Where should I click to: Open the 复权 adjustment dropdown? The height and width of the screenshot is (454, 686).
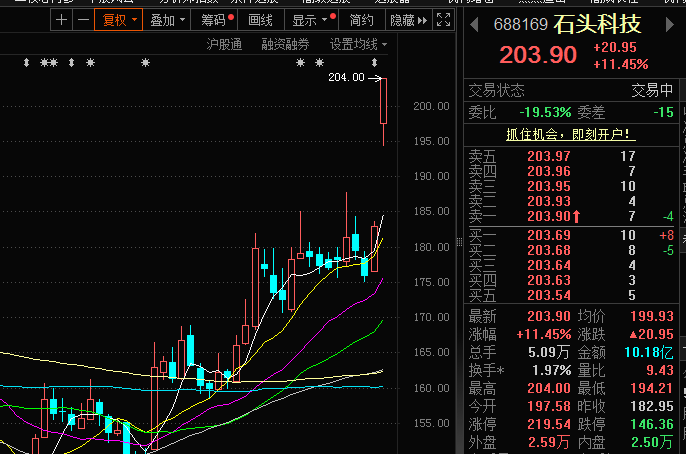(x=118, y=20)
